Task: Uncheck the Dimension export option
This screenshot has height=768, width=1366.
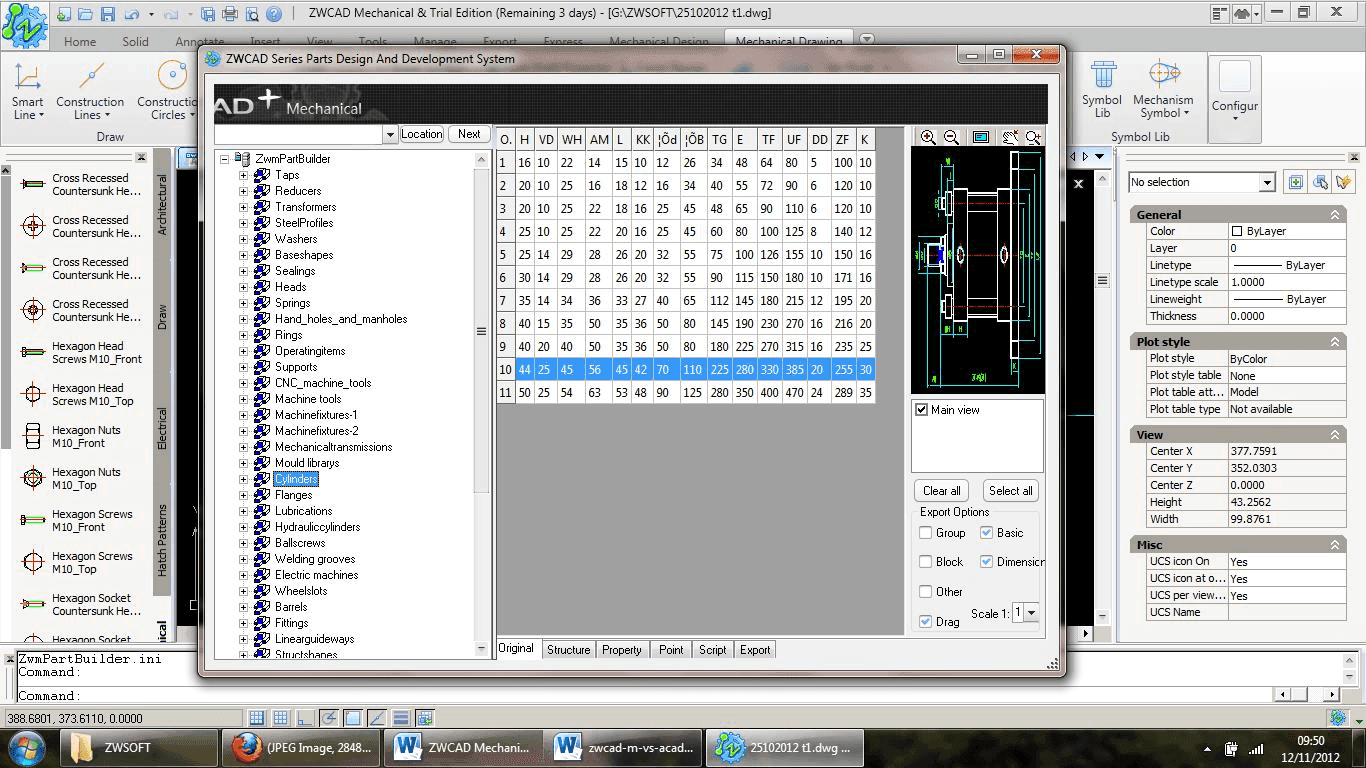Action: click(986, 562)
